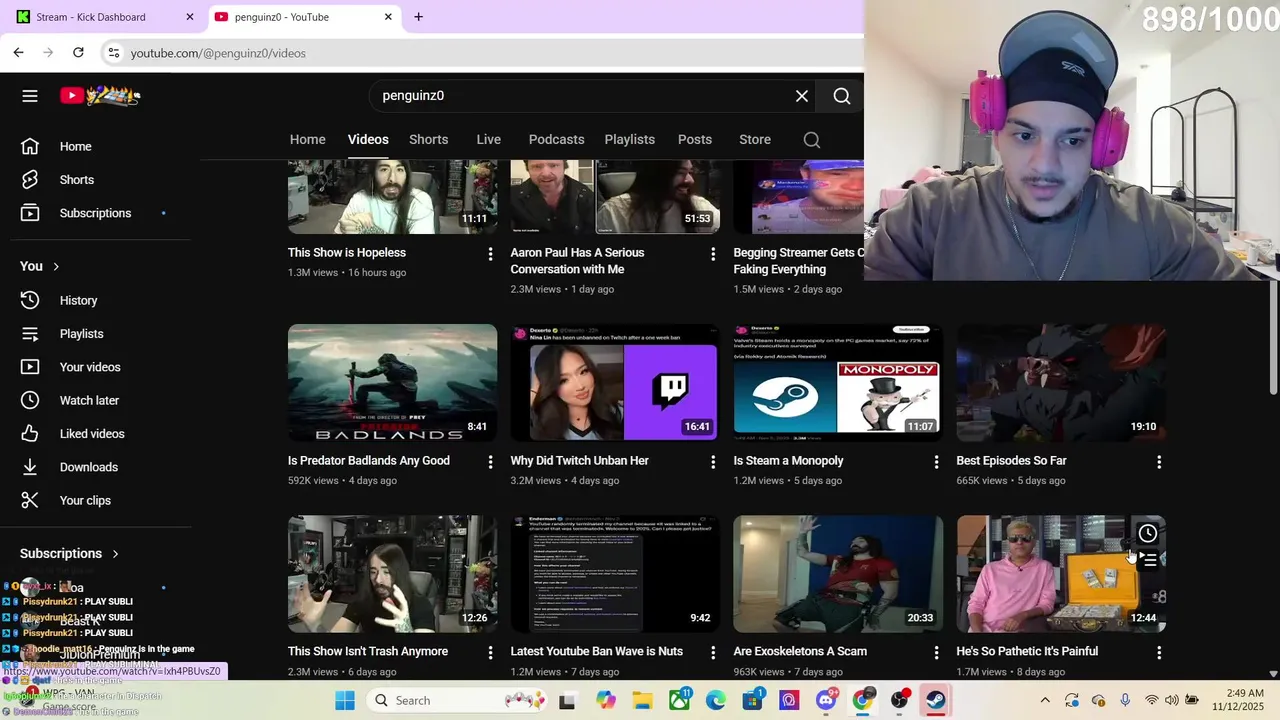Viewport: 1280px width, 720px height.
Task: Open the Windows Start menu
Action: [x=345, y=700]
